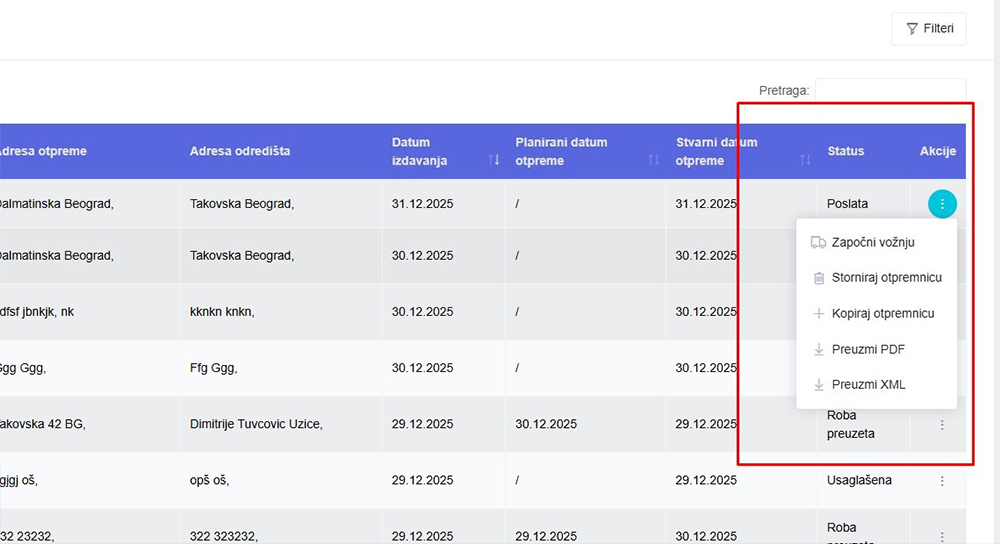Viewport: 1000px width, 544px height.
Task: Open actions menu for Dimitrije Tuvcovic Uzice row
Action: (x=942, y=425)
